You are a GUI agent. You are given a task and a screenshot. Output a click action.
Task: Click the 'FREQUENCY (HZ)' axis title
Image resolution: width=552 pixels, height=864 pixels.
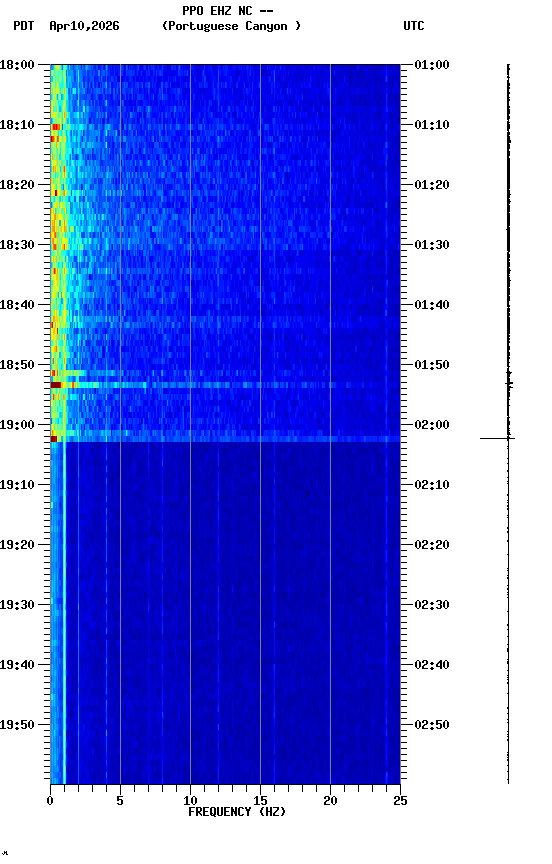(237, 812)
